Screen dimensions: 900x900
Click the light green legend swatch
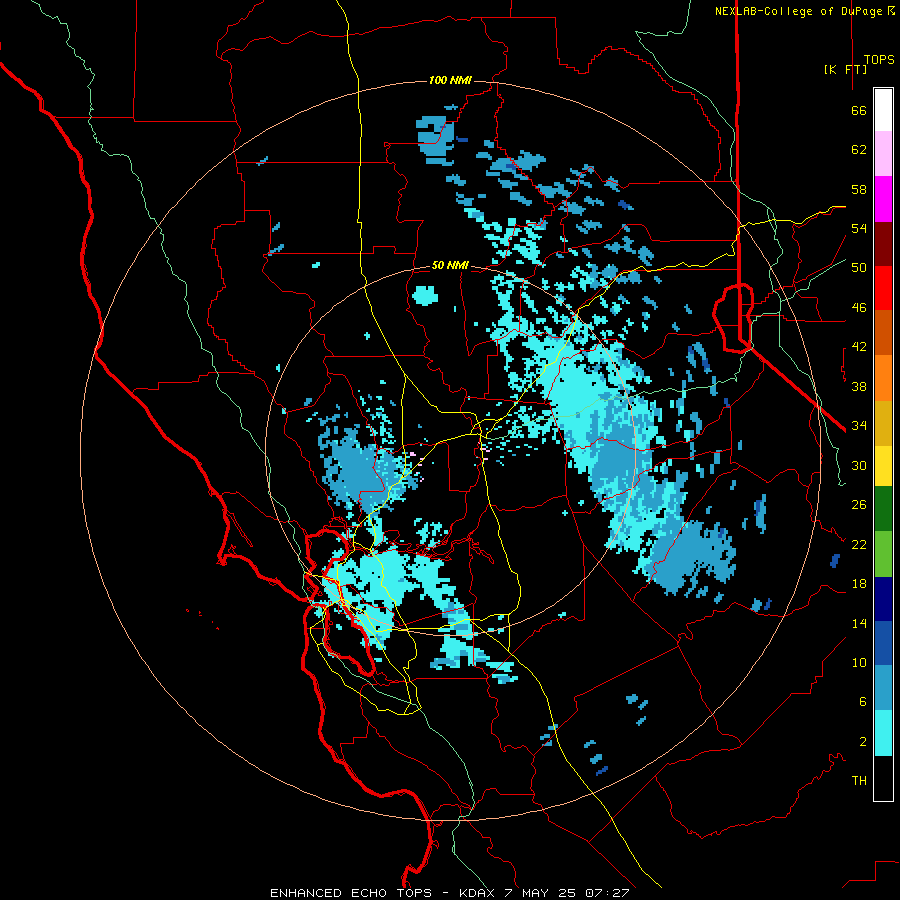(x=883, y=554)
